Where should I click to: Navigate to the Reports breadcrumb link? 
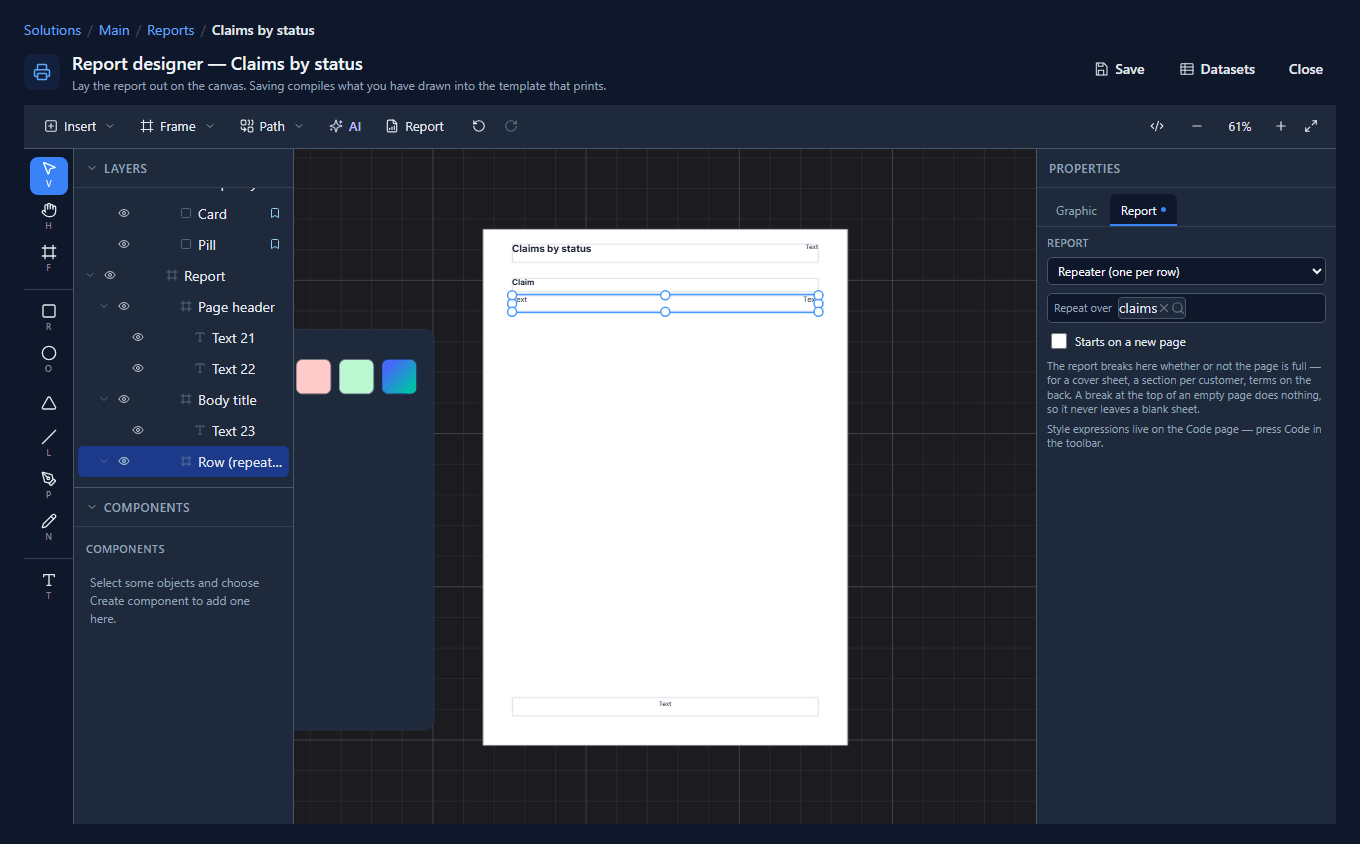(x=170, y=31)
